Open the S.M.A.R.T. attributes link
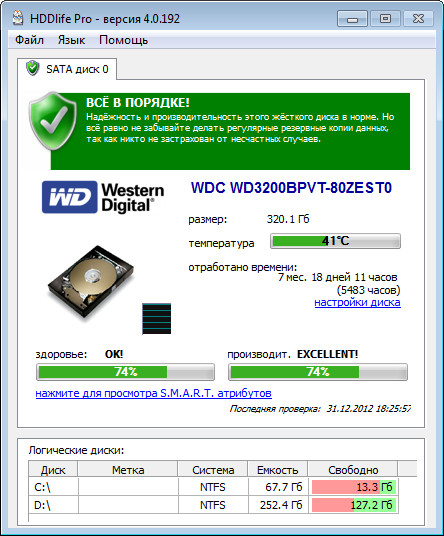The width and height of the screenshot is (444, 536). pos(153,393)
